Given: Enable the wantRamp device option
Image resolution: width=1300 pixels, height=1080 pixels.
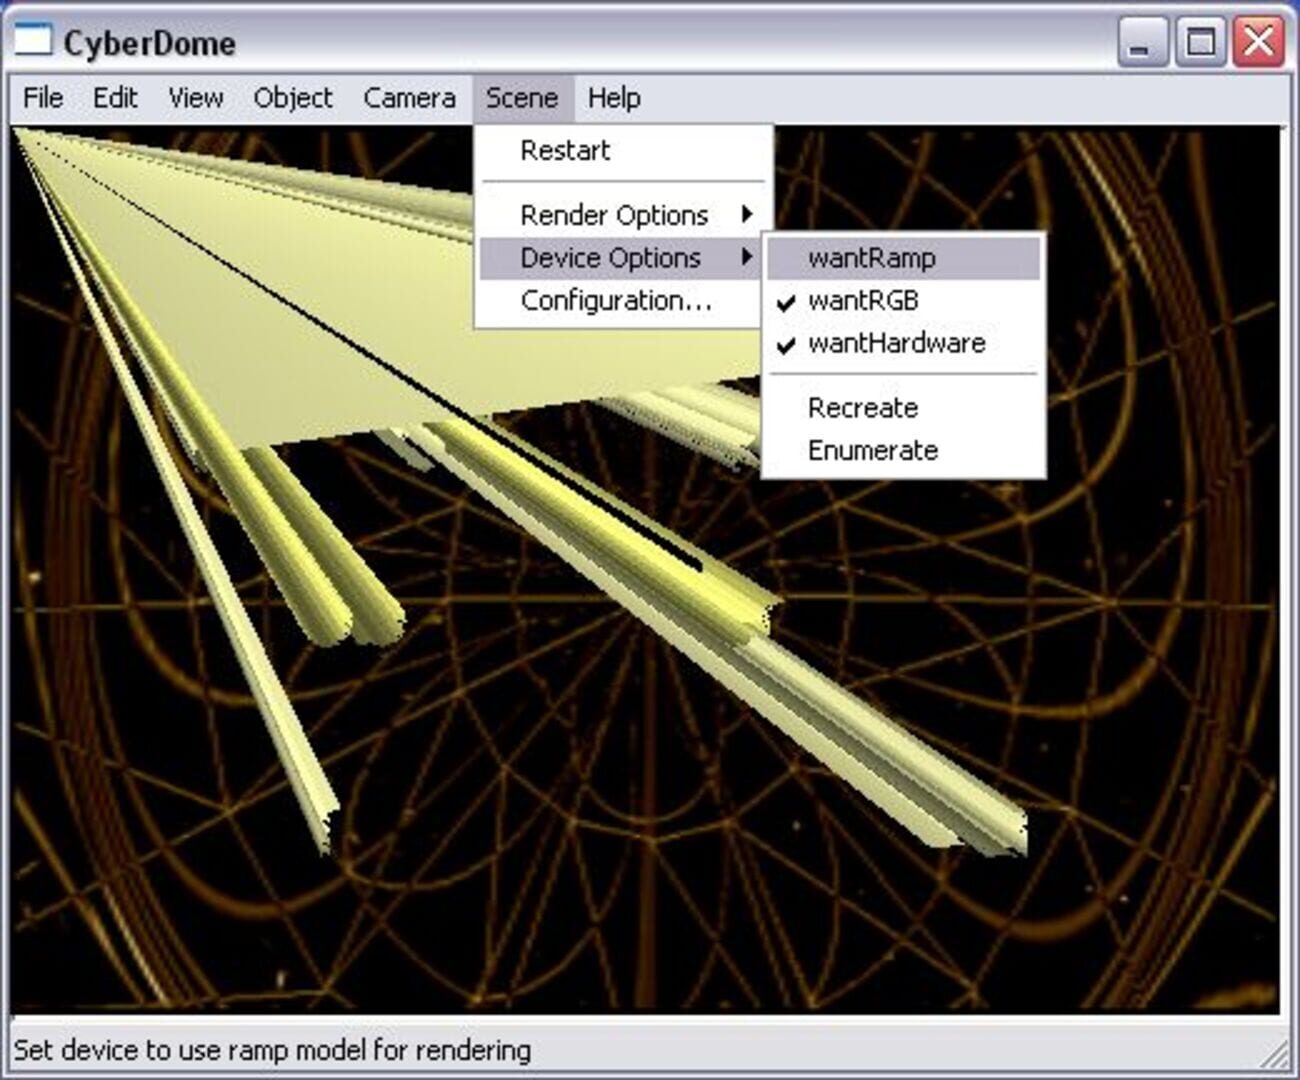Looking at the screenshot, I should click(x=872, y=257).
